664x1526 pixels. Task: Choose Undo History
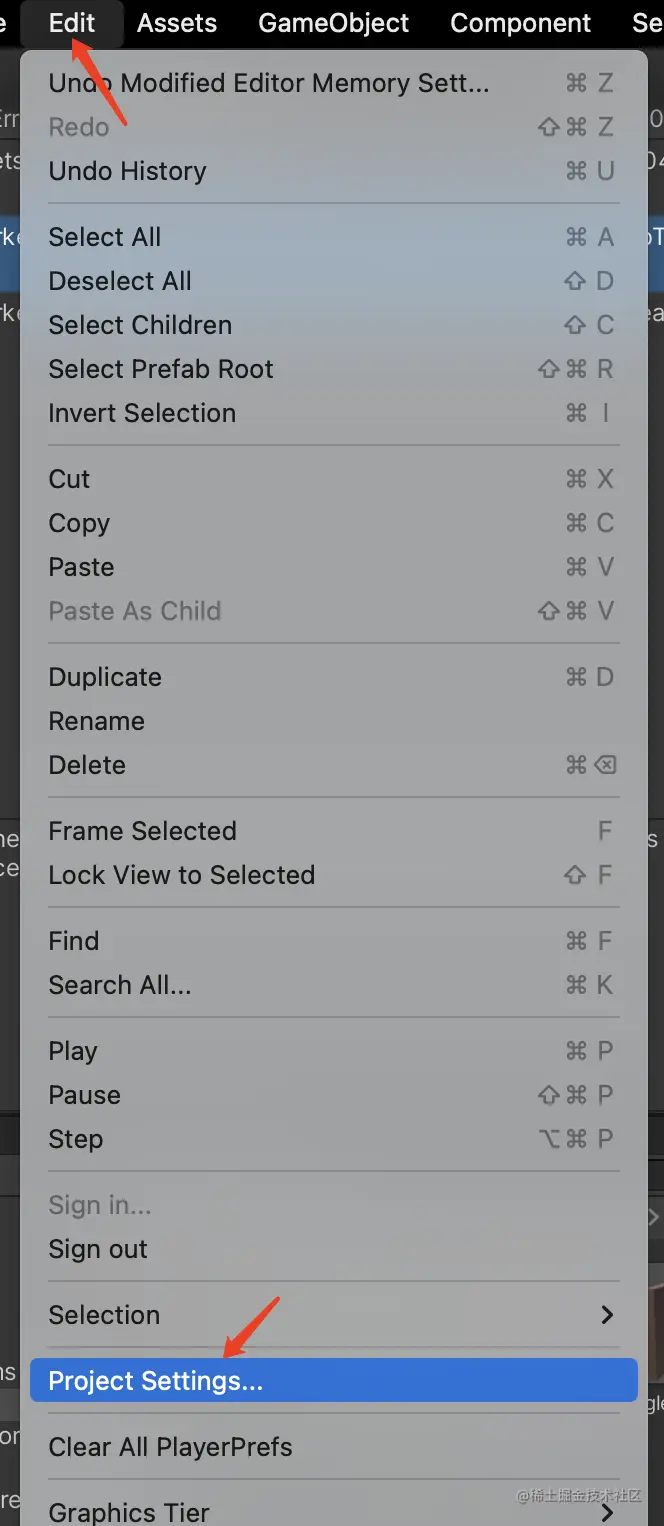(x=127, y=171)
